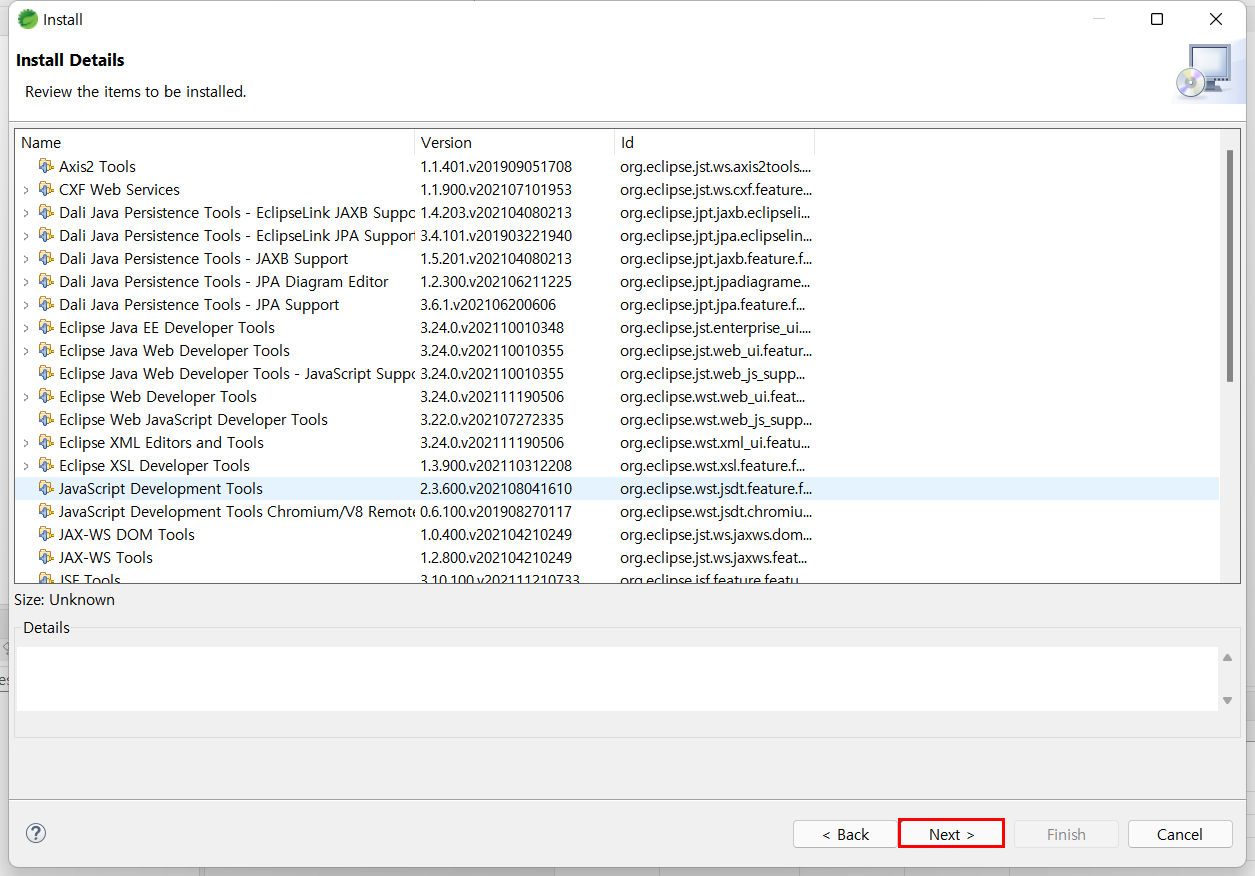Expand Eclipse Java Web Developer Tools
Screen dimensions: 1255x876
point(25,350)
